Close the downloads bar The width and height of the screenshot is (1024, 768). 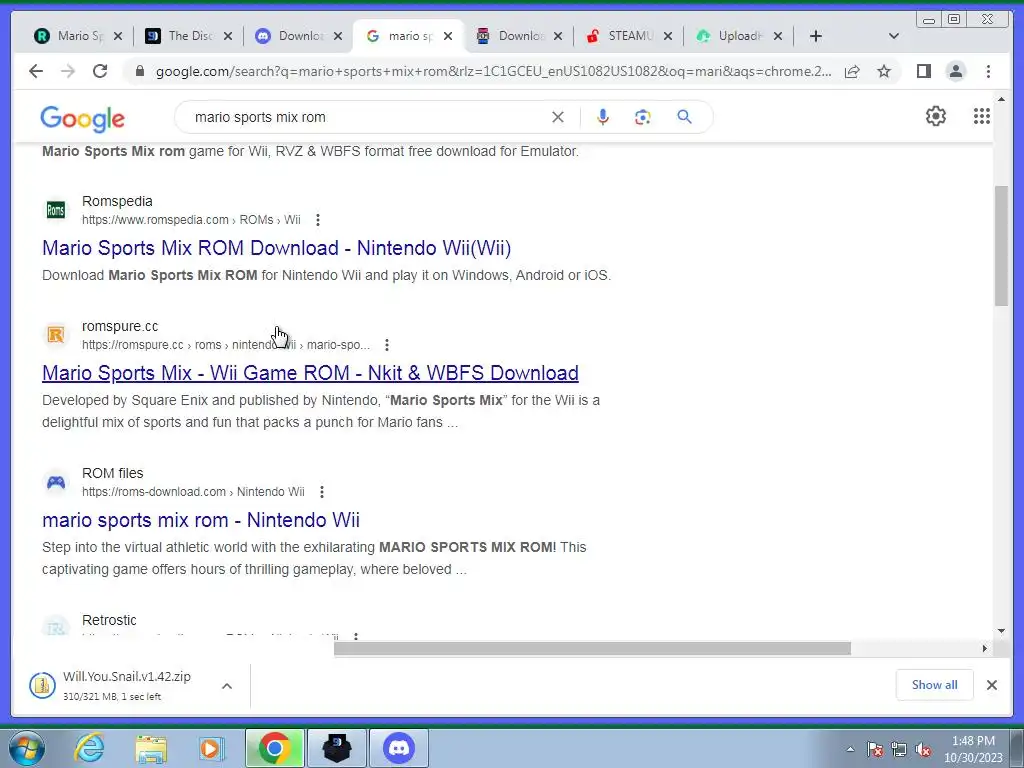coord(991,684)
